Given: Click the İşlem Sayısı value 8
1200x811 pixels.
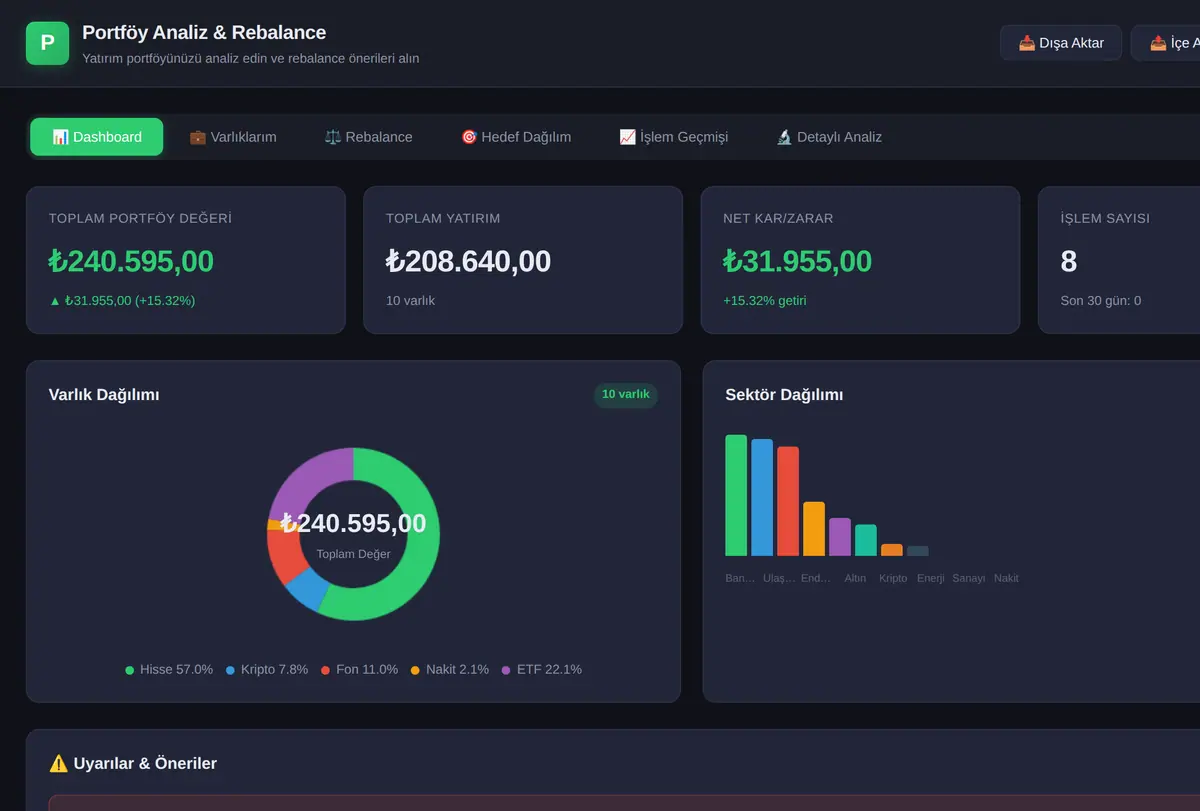Looking at the screenshot, I should point(1069,261).
